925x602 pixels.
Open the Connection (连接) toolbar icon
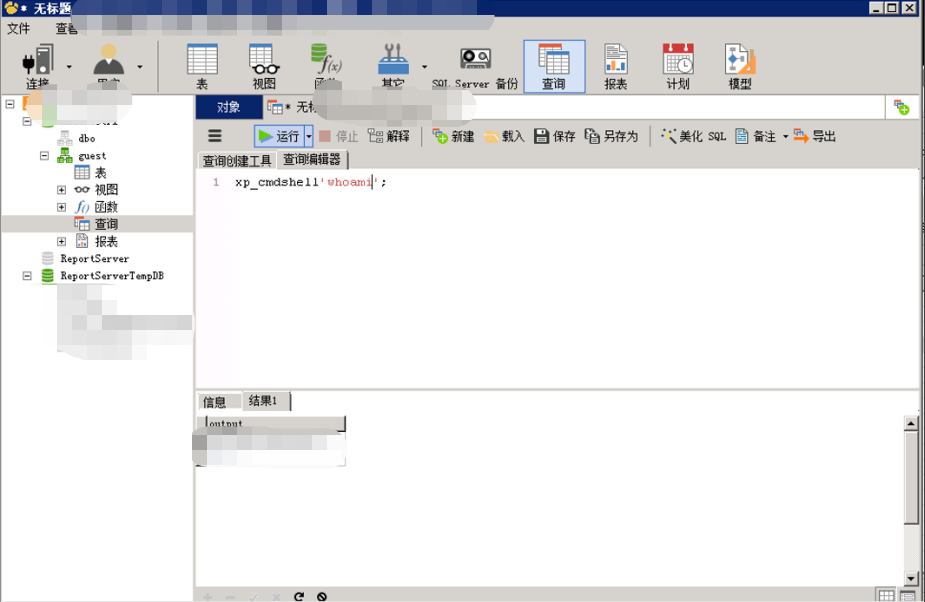pos(38,66)
